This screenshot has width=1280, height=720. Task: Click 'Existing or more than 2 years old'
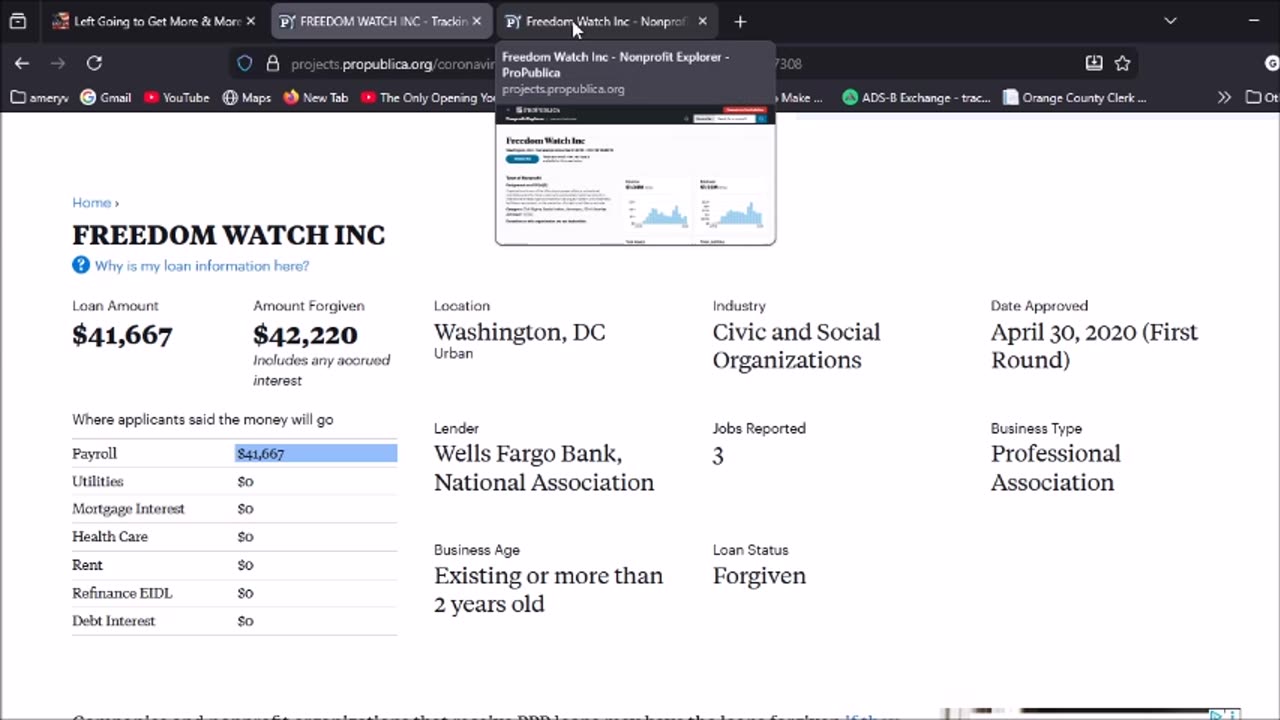click(x=548, y=590)
